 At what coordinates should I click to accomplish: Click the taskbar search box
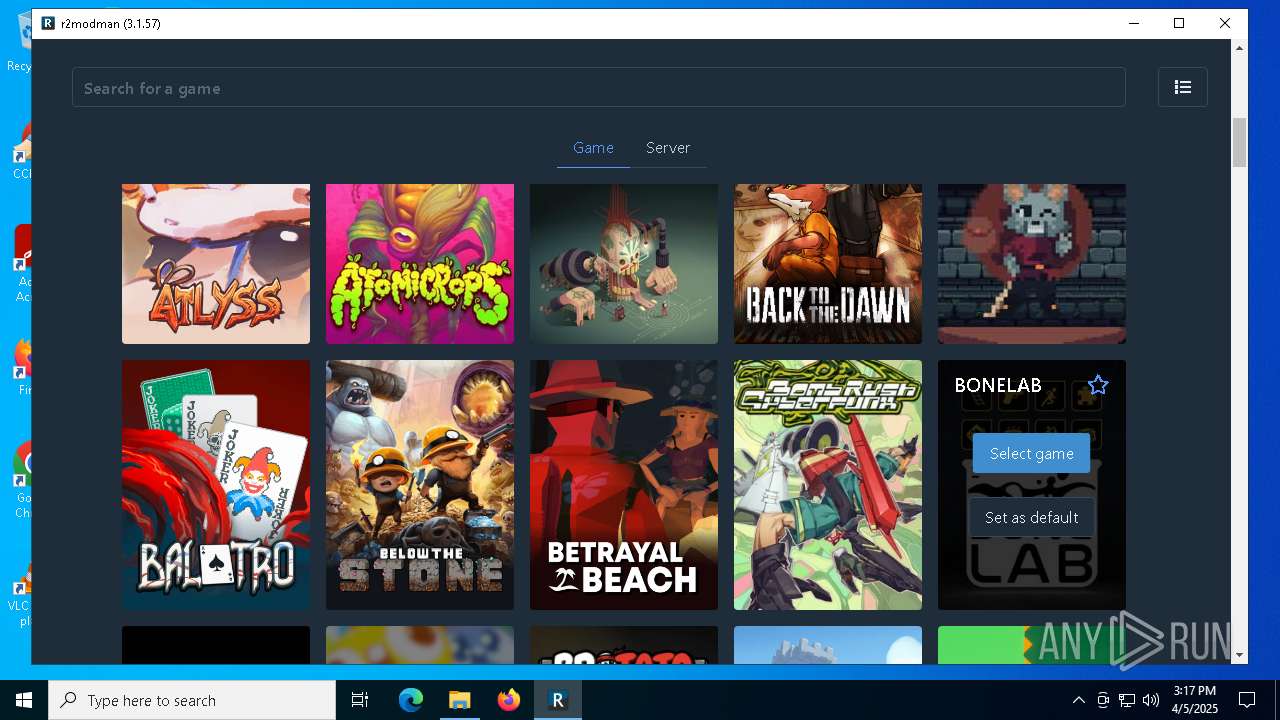[192, 700]
